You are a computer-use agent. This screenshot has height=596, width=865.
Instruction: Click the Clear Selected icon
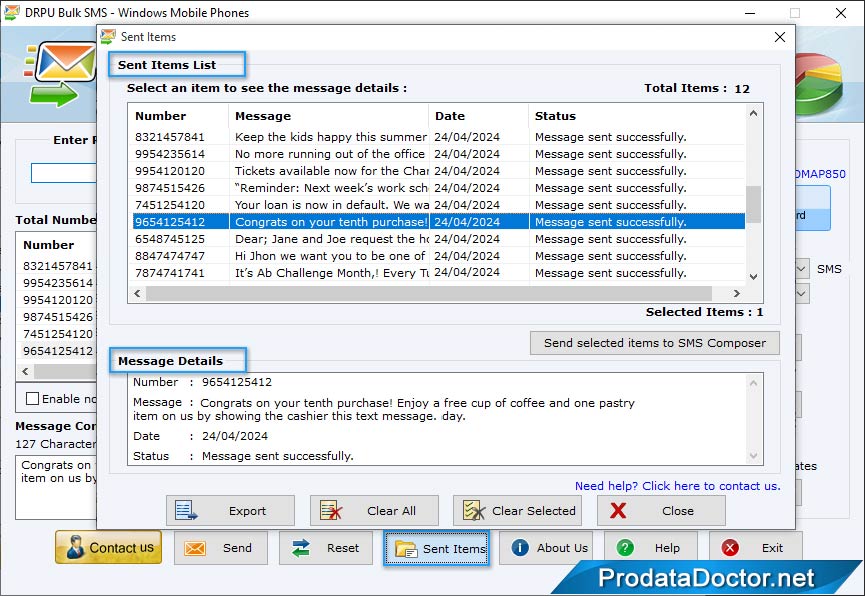474,510
